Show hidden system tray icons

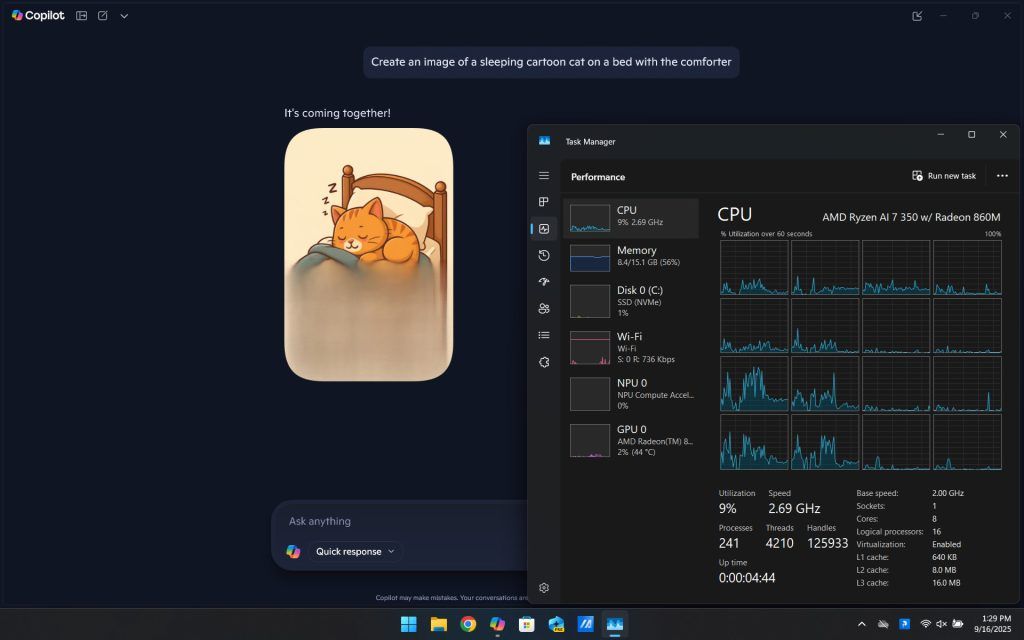pos(861,624)
